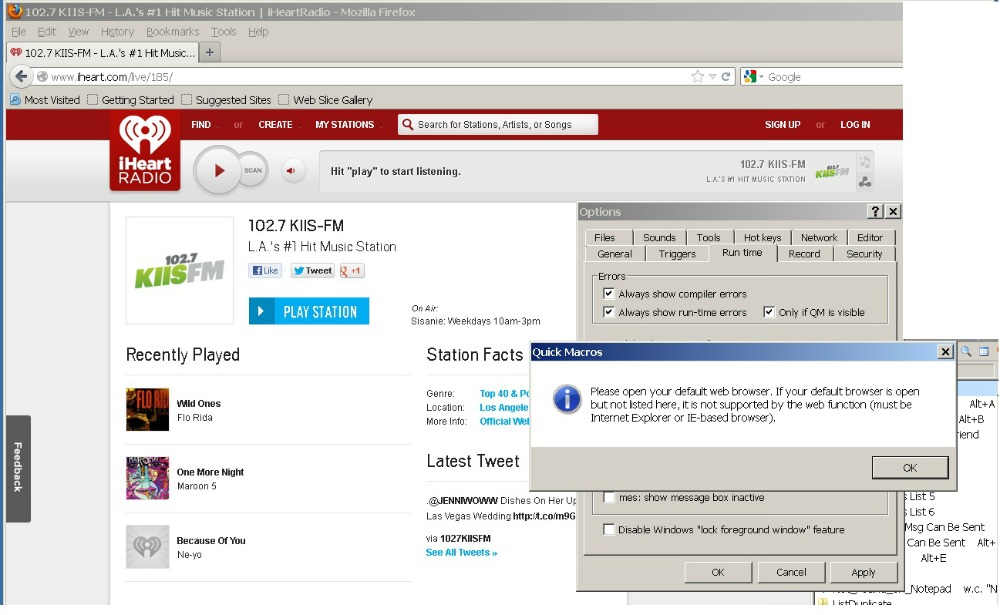Expand the FIND dropdown menu
The height and width of the screenshot is (615, 1000).
[206, 125]
